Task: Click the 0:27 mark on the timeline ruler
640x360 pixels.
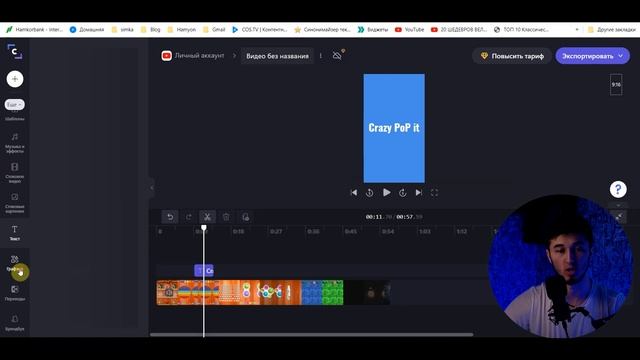Action: coord(276,231)
